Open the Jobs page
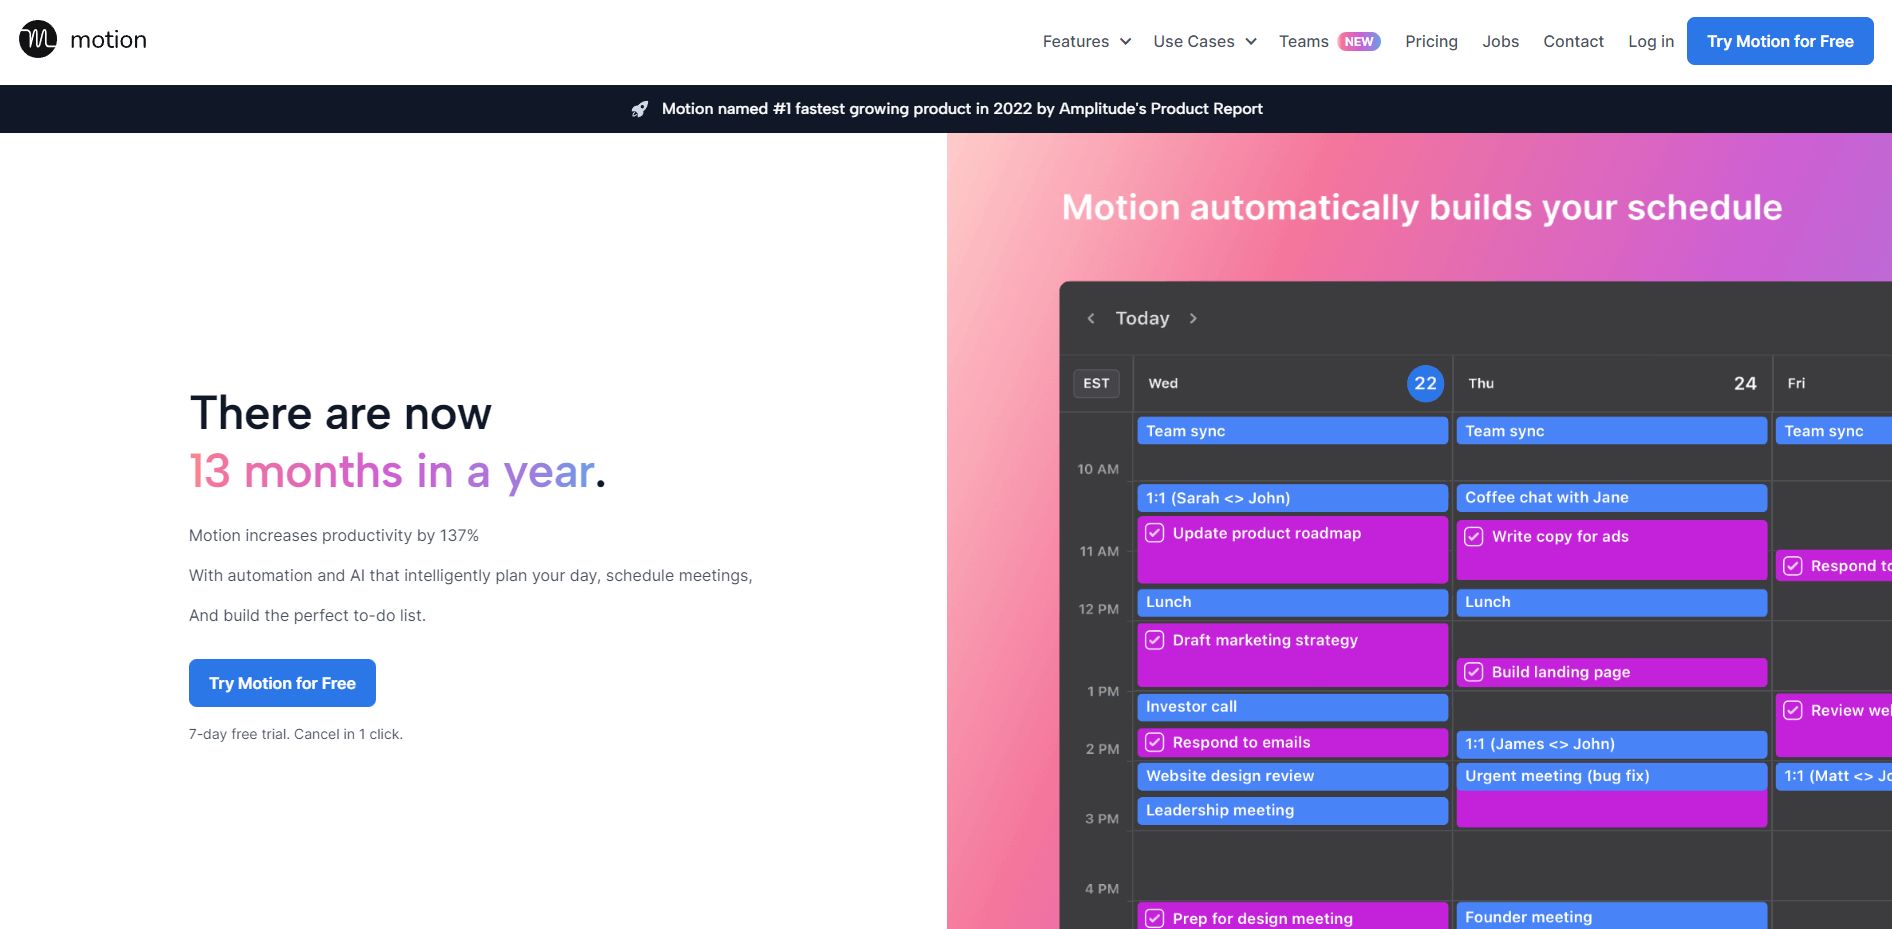Image resolution: width=1892 pixels, height=929 pixels. pyautogui.click(x=1500, y=41)
